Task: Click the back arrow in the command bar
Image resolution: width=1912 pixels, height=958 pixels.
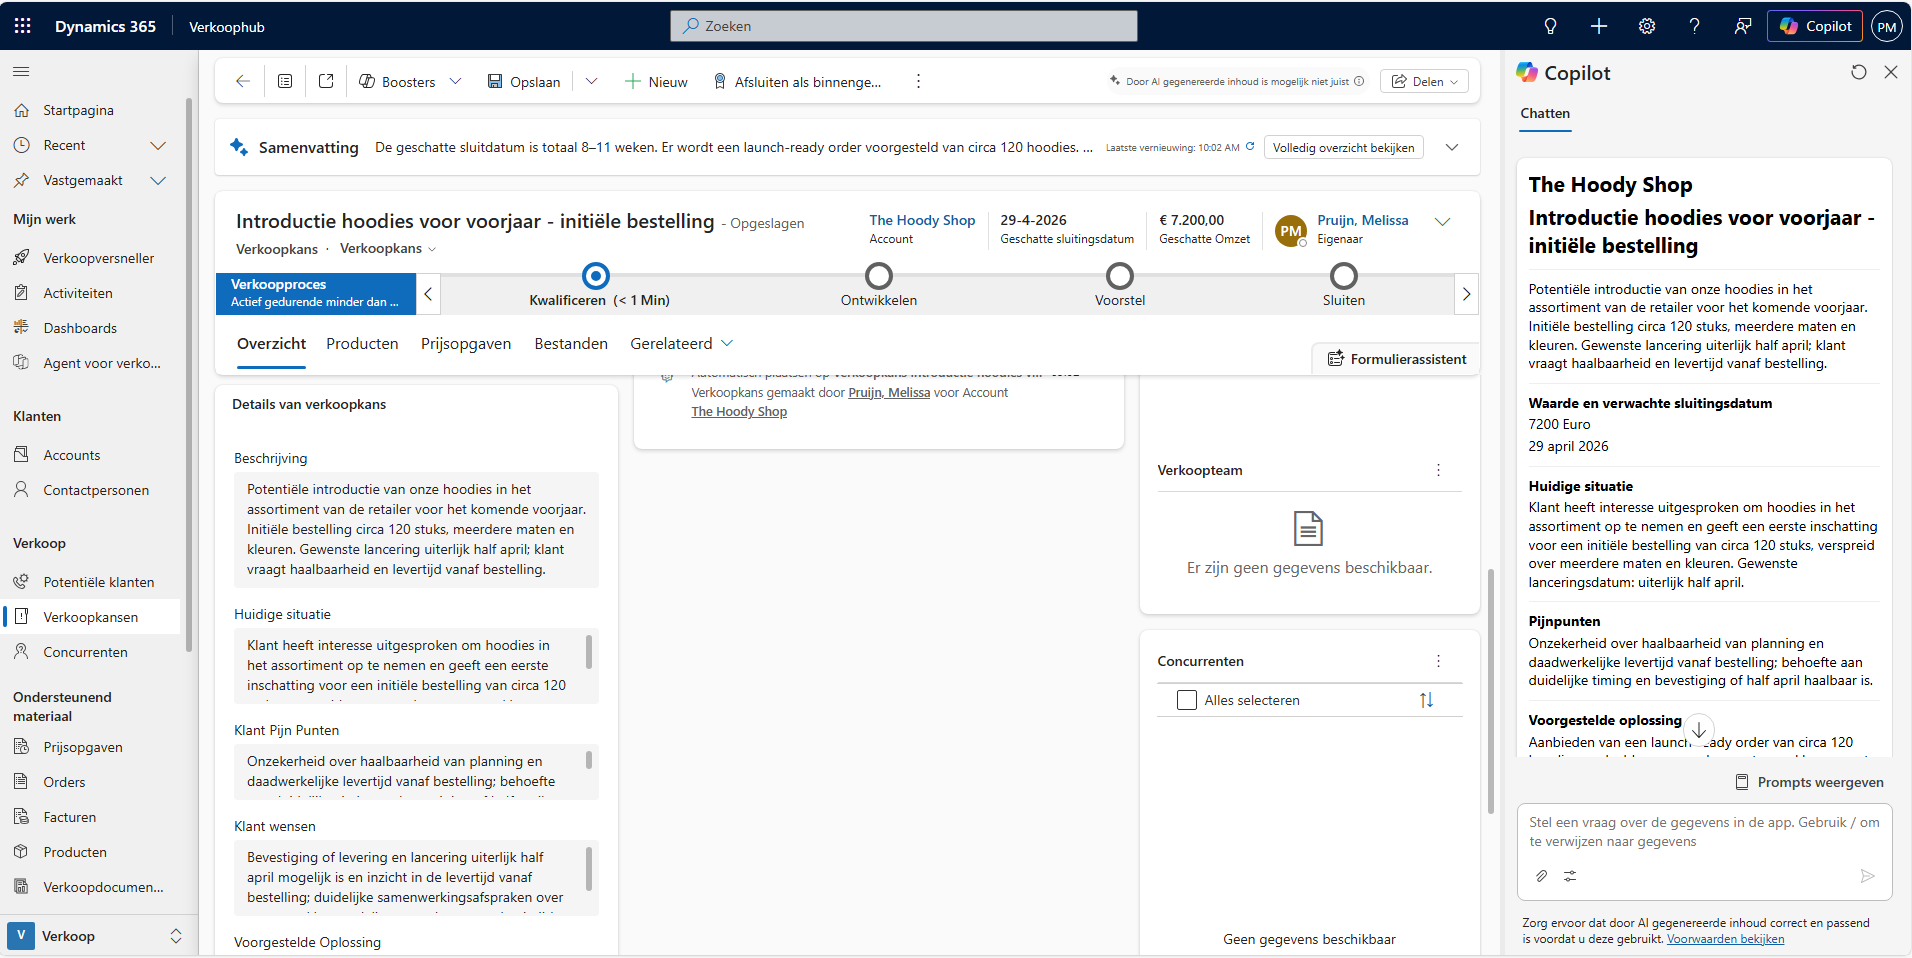Action: point(242,81)
